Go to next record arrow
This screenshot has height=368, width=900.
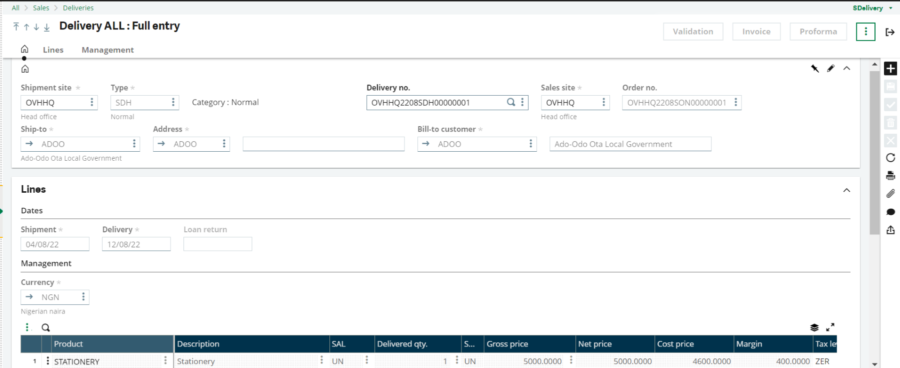point(36,27)
